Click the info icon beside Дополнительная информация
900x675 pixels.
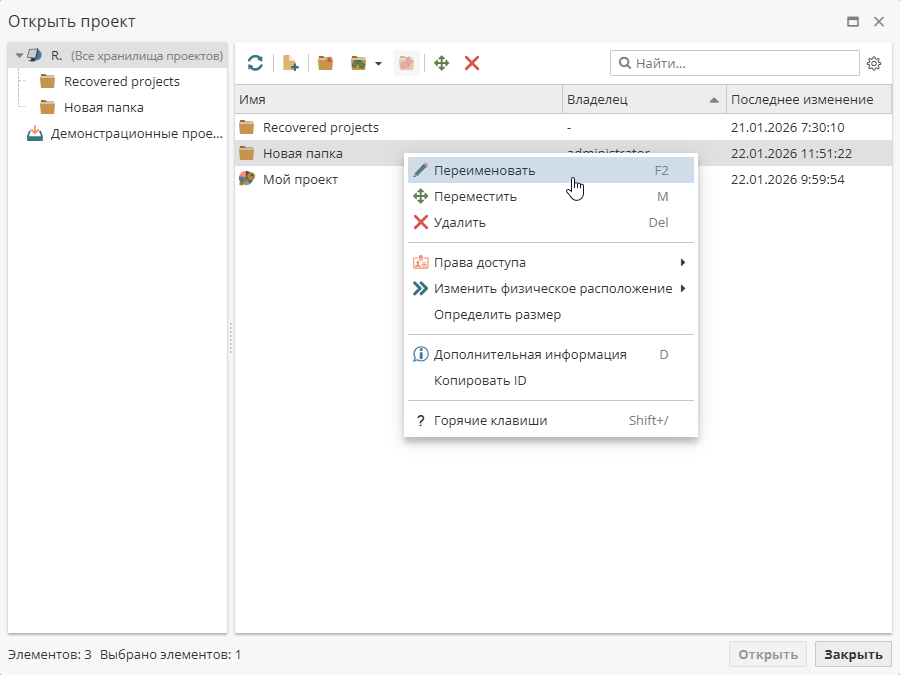(x=420, y=354)
